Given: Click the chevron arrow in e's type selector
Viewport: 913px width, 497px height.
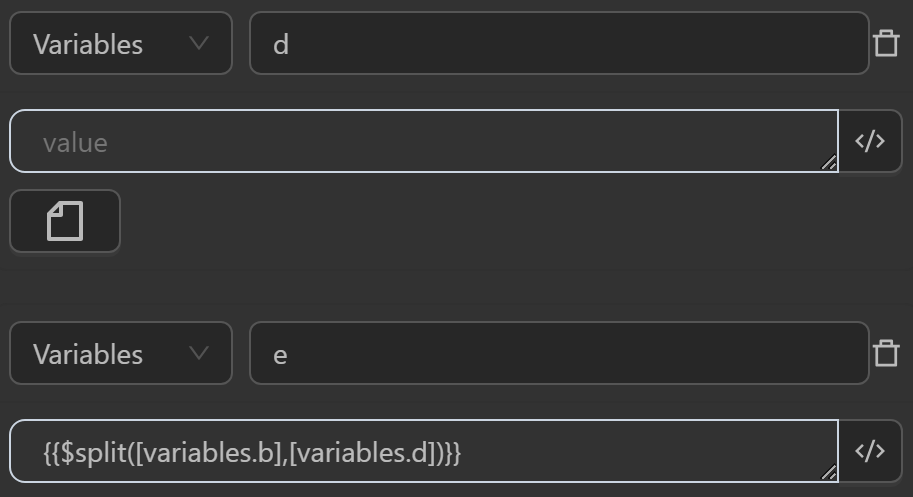Looking at the screenshot, I should [199, 354].
